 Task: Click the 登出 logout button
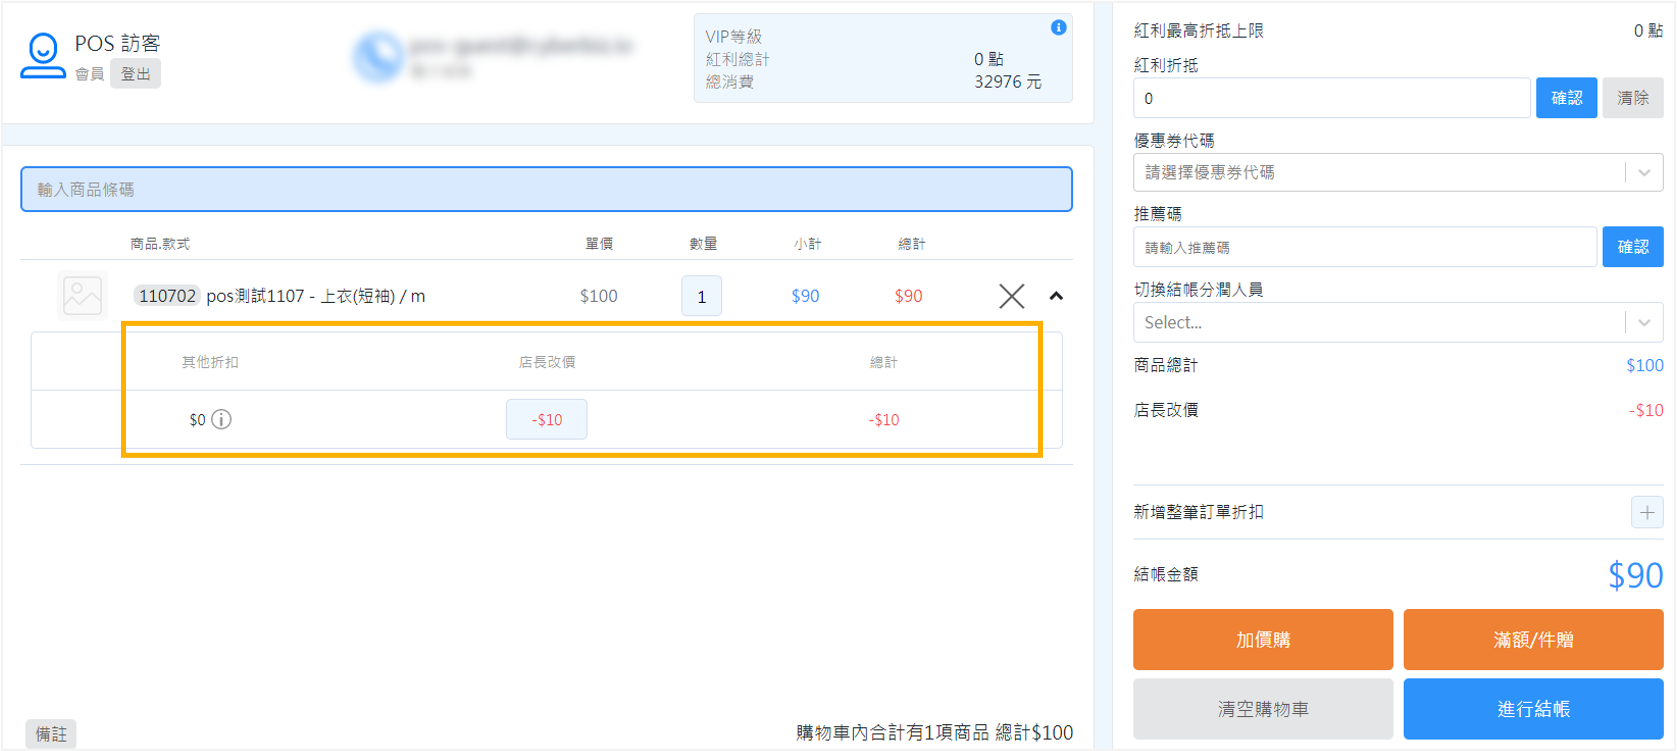(x=135, y=74)
